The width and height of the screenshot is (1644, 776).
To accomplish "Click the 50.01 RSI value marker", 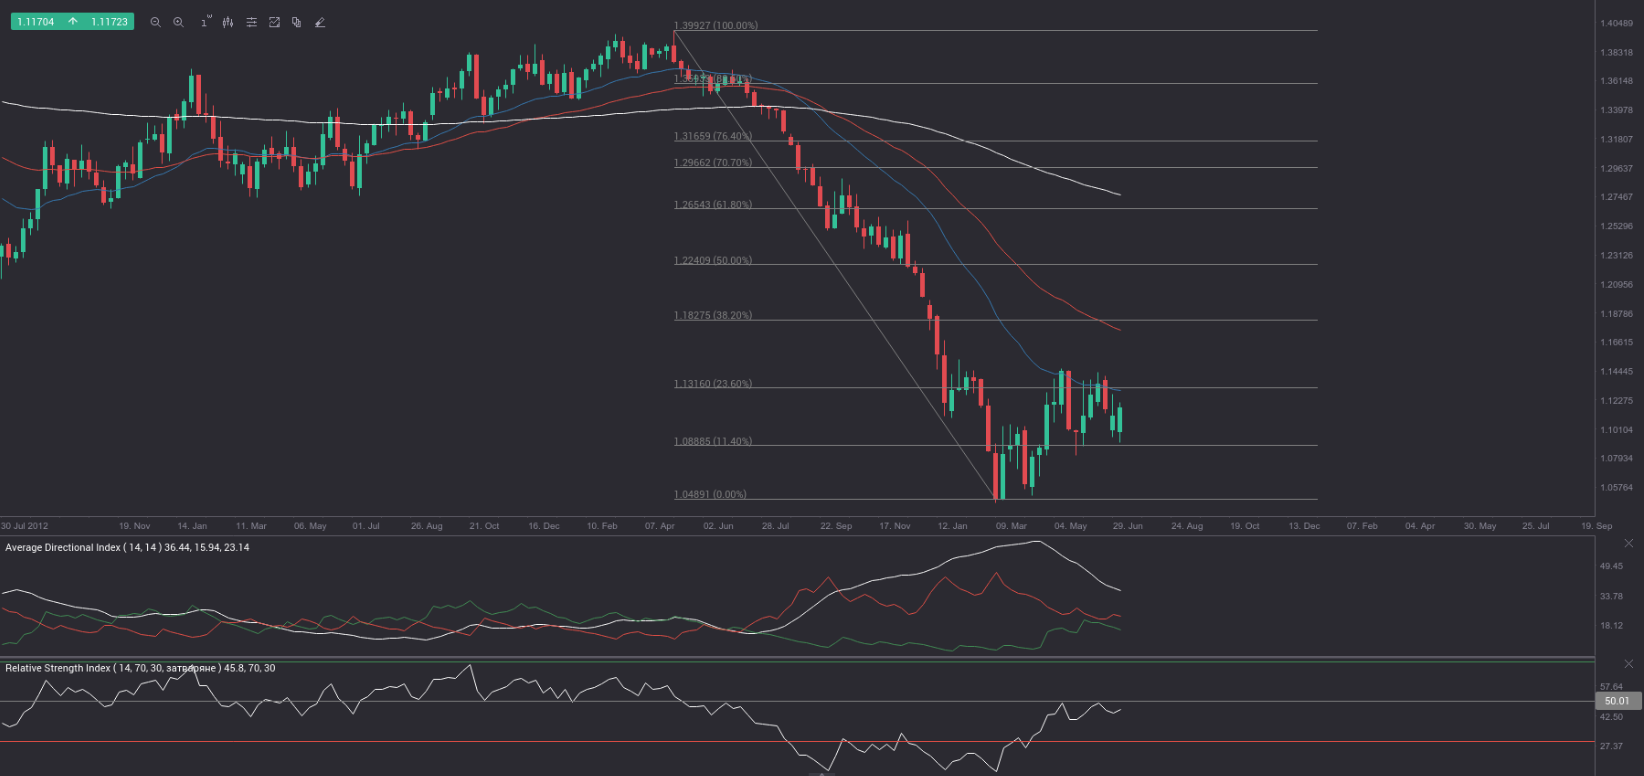I will point(1616,701).
